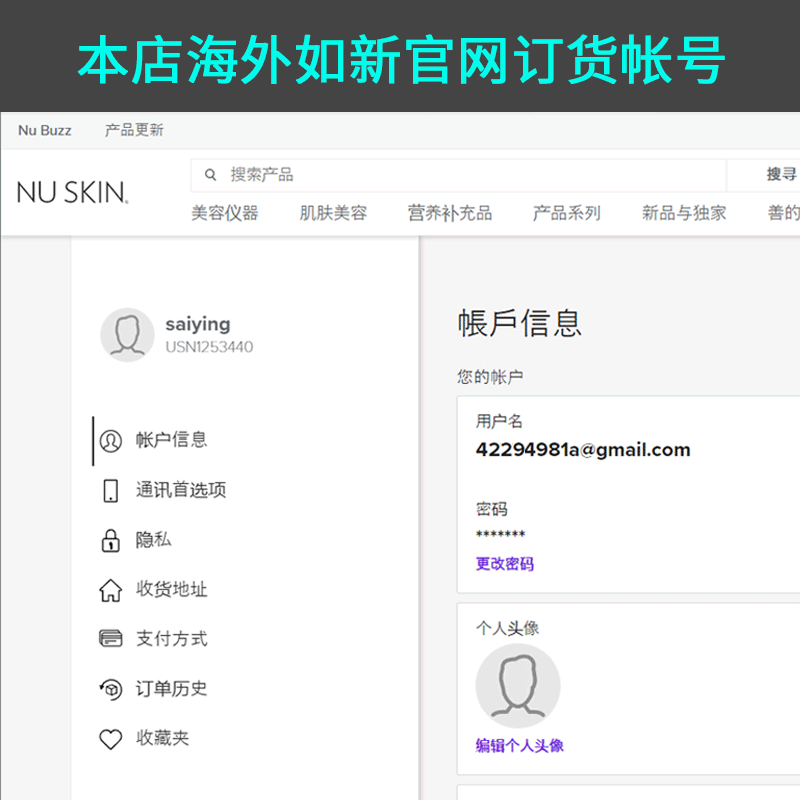The height and width of the screenshot is (800, 800).
Task: Click the search magnifier icon
Action: coord(210,175)
